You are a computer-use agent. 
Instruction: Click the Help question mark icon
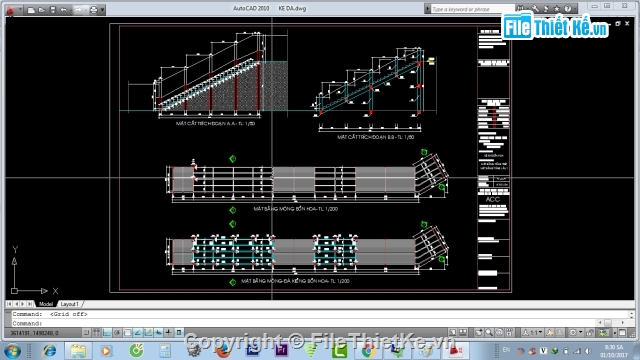click(567, 9)
